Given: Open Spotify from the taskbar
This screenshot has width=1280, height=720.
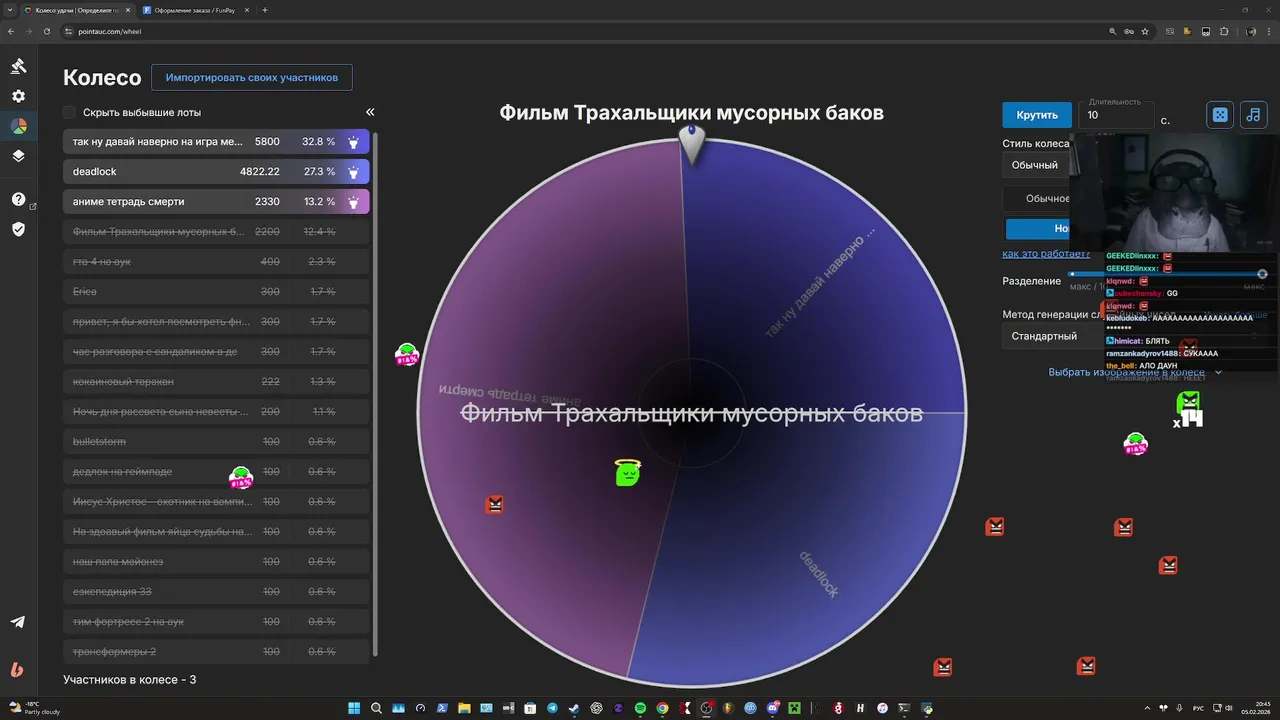Looking at the screenshot, I should [x=640, y=708].
